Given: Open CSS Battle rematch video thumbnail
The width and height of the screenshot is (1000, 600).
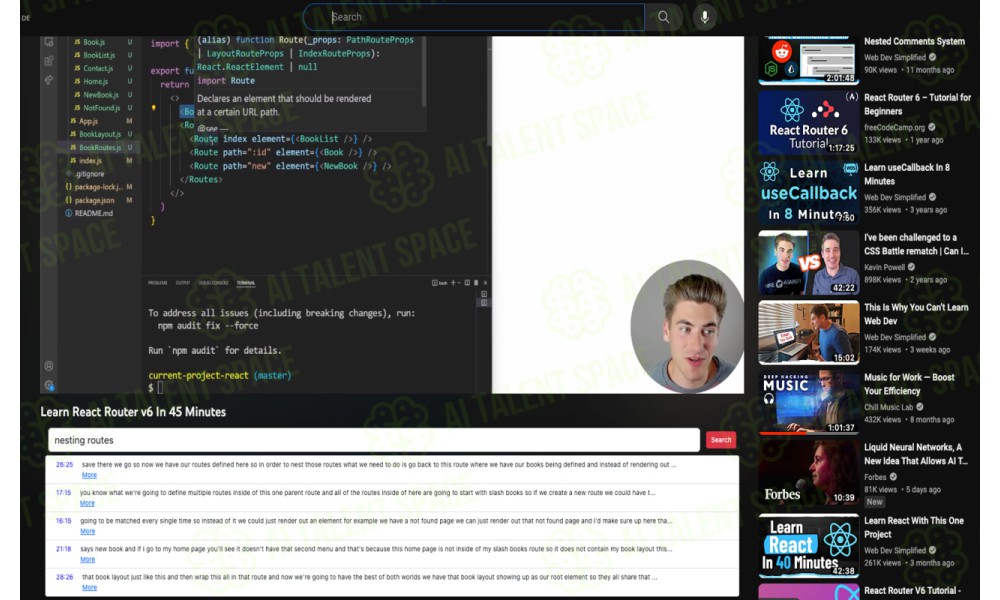Looking at the screenshot, I should coord(809,262).
